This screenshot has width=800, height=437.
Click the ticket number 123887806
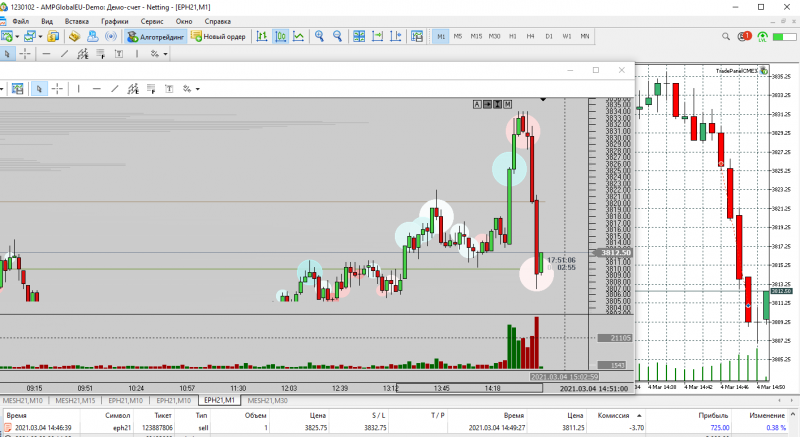(x=157, y=428)
